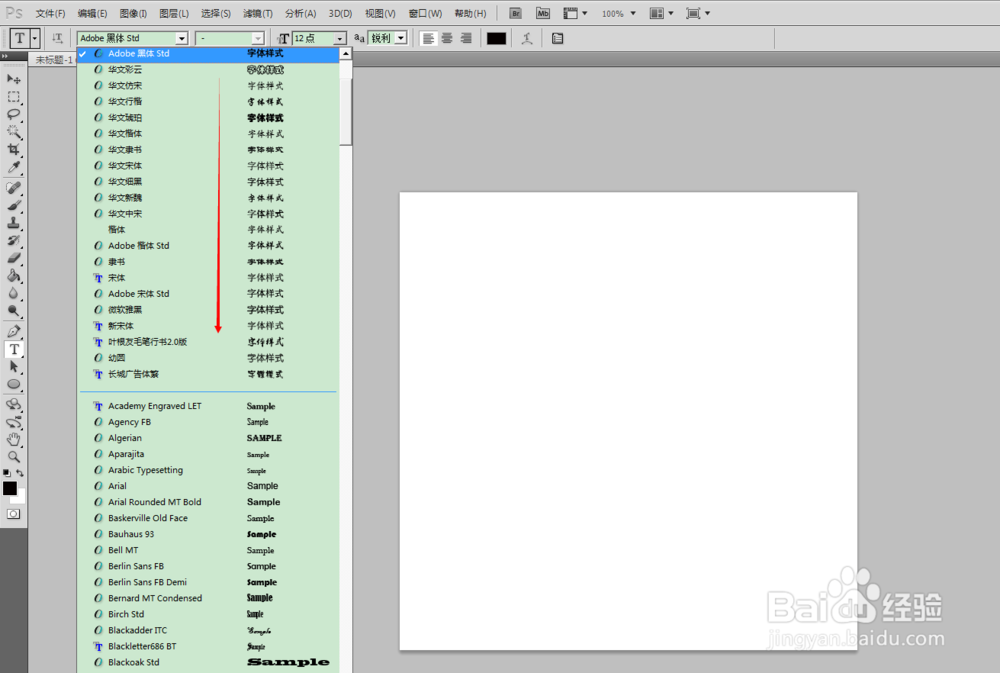This screenshot has width=1000, height=673.
Task: Select the Zoom tool
Action: (x=13, y=457)
